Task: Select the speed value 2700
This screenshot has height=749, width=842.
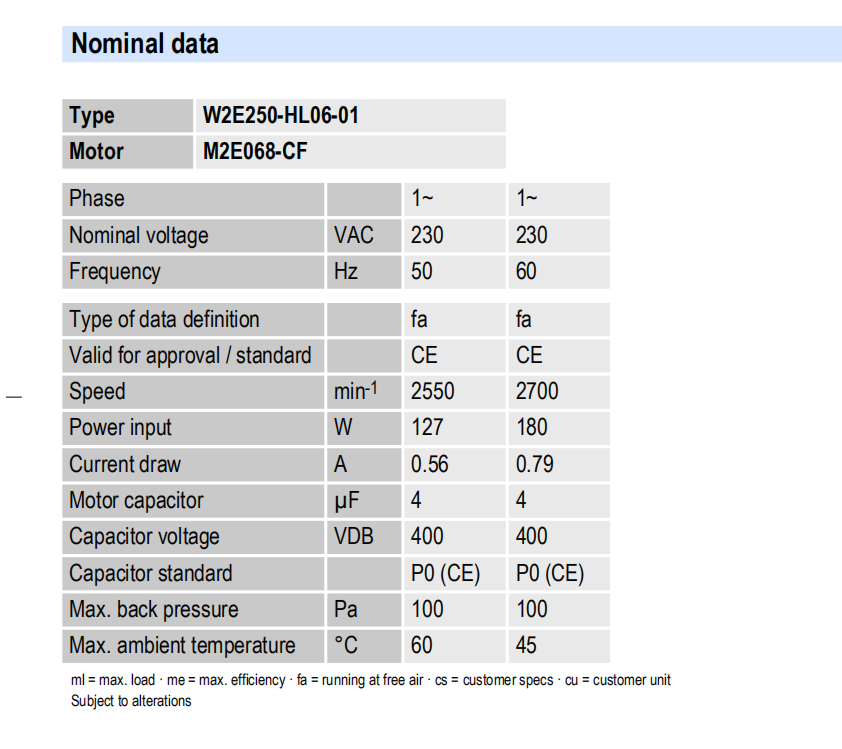Action: 537,392
